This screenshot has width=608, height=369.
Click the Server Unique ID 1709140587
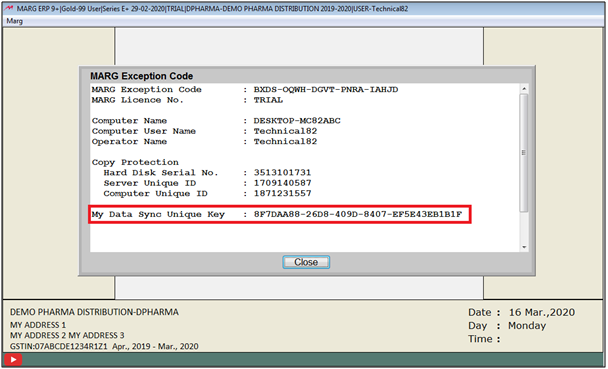coord(282,183)
